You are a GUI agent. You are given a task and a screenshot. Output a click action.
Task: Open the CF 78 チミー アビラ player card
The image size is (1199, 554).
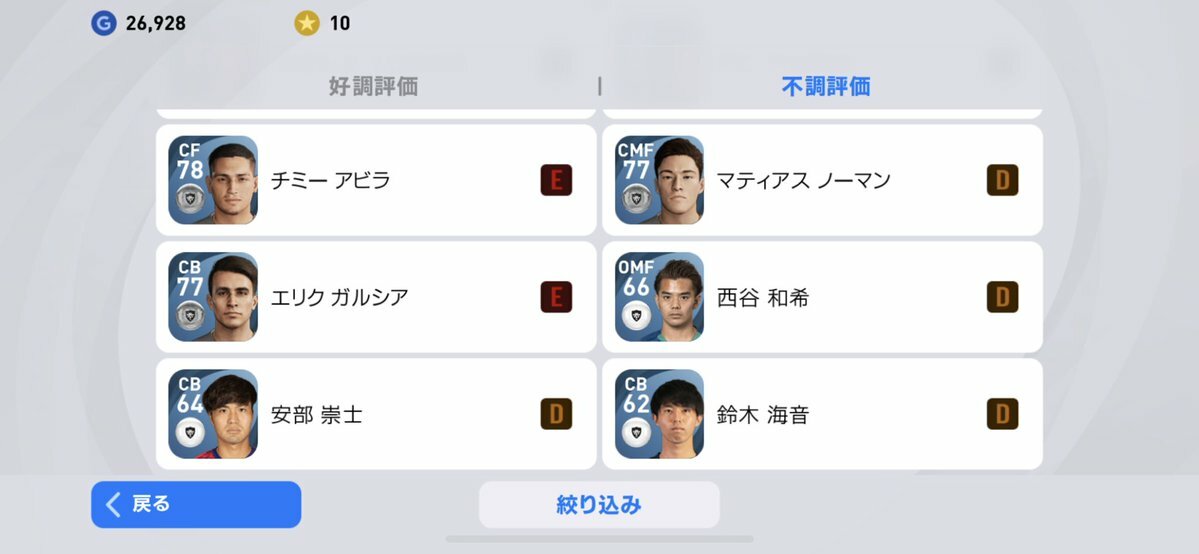point(213,180)
